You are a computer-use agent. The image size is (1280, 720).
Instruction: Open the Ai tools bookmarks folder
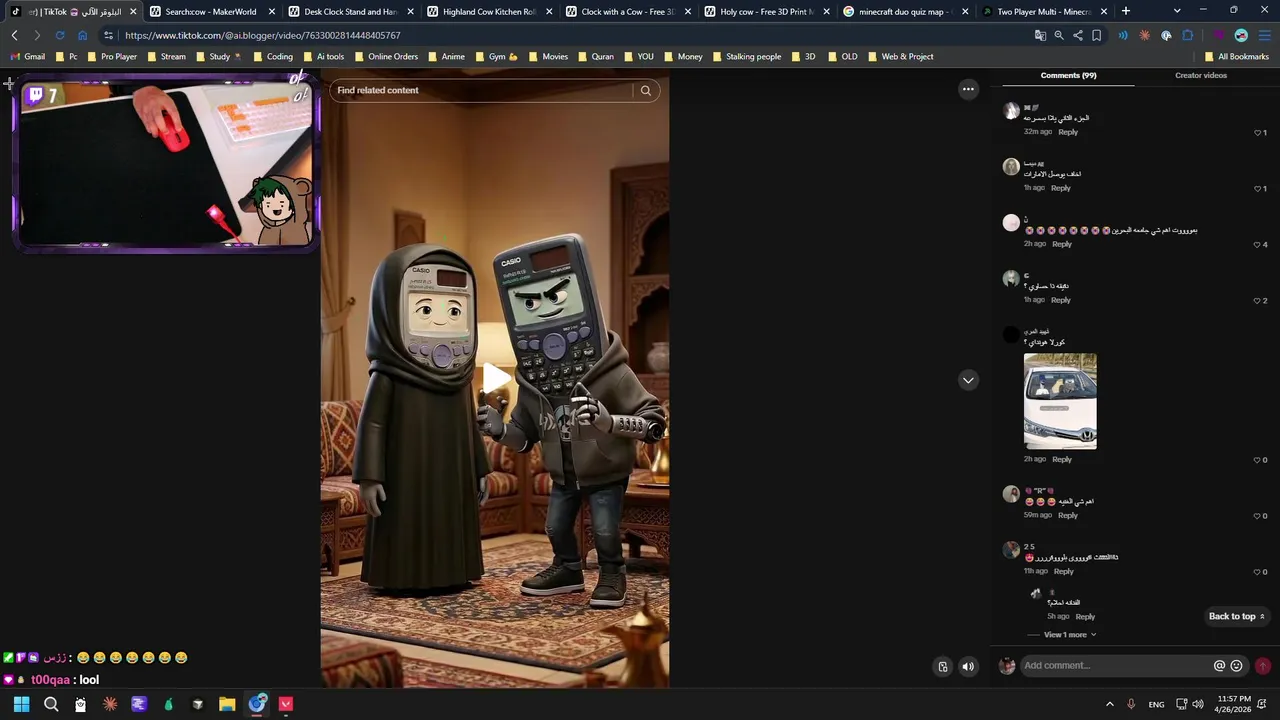pos(323,57)
